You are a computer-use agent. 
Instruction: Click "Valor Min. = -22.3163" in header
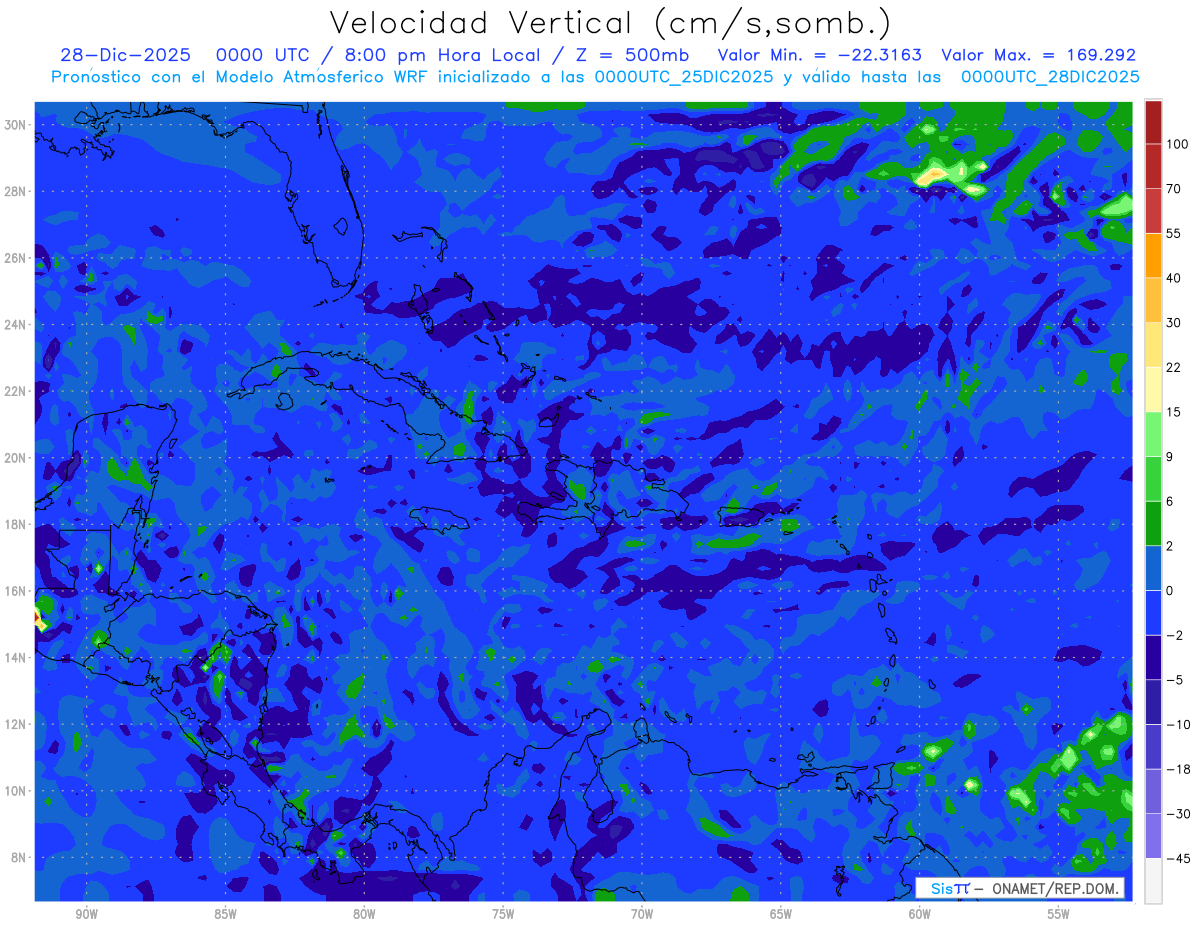pyautogui.click(x=820, y=55)
